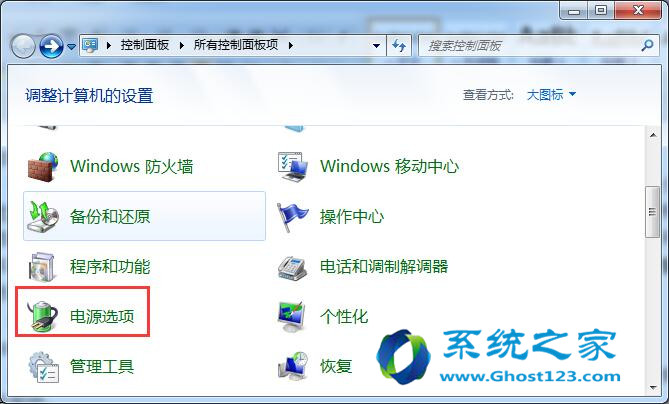The height and width of the screenshot is (404, 669).
Task: Click the 备份和还原 disc icon
Action: (x=43, y=217)
